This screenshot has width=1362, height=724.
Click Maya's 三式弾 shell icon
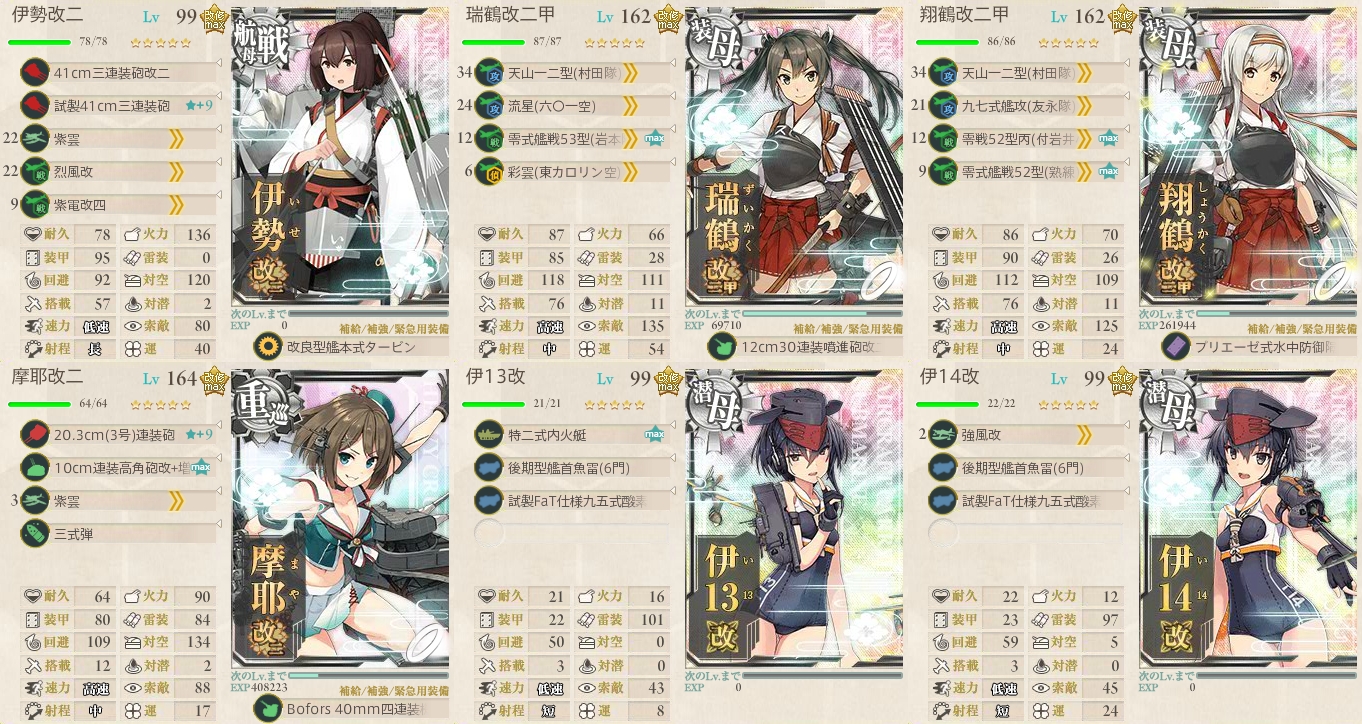pyautogui.click(x=34, y=533)
